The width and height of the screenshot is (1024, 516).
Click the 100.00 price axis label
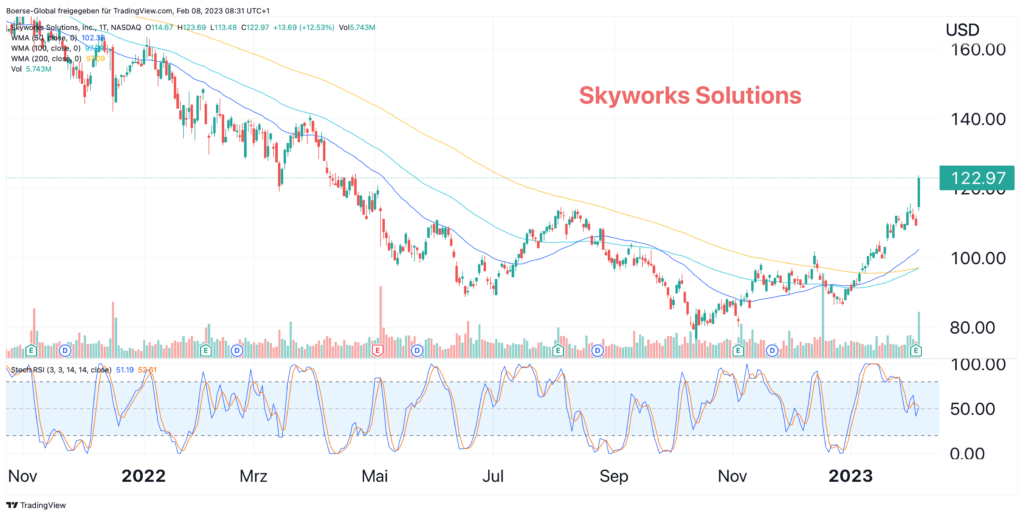point(977,258)
